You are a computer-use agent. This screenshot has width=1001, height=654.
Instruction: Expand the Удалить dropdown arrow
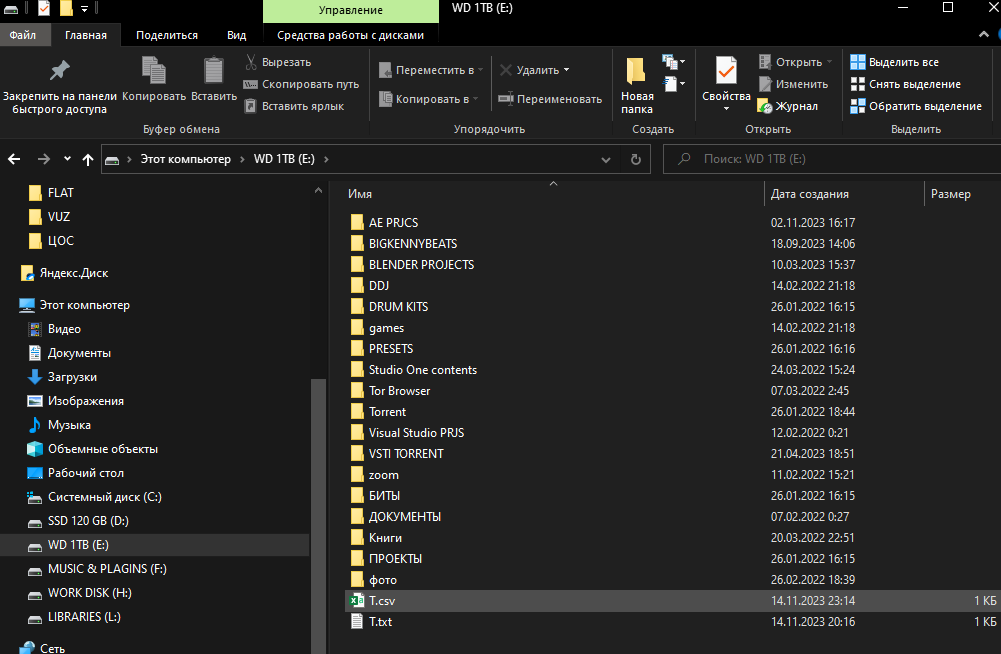(x=566, y=70)
